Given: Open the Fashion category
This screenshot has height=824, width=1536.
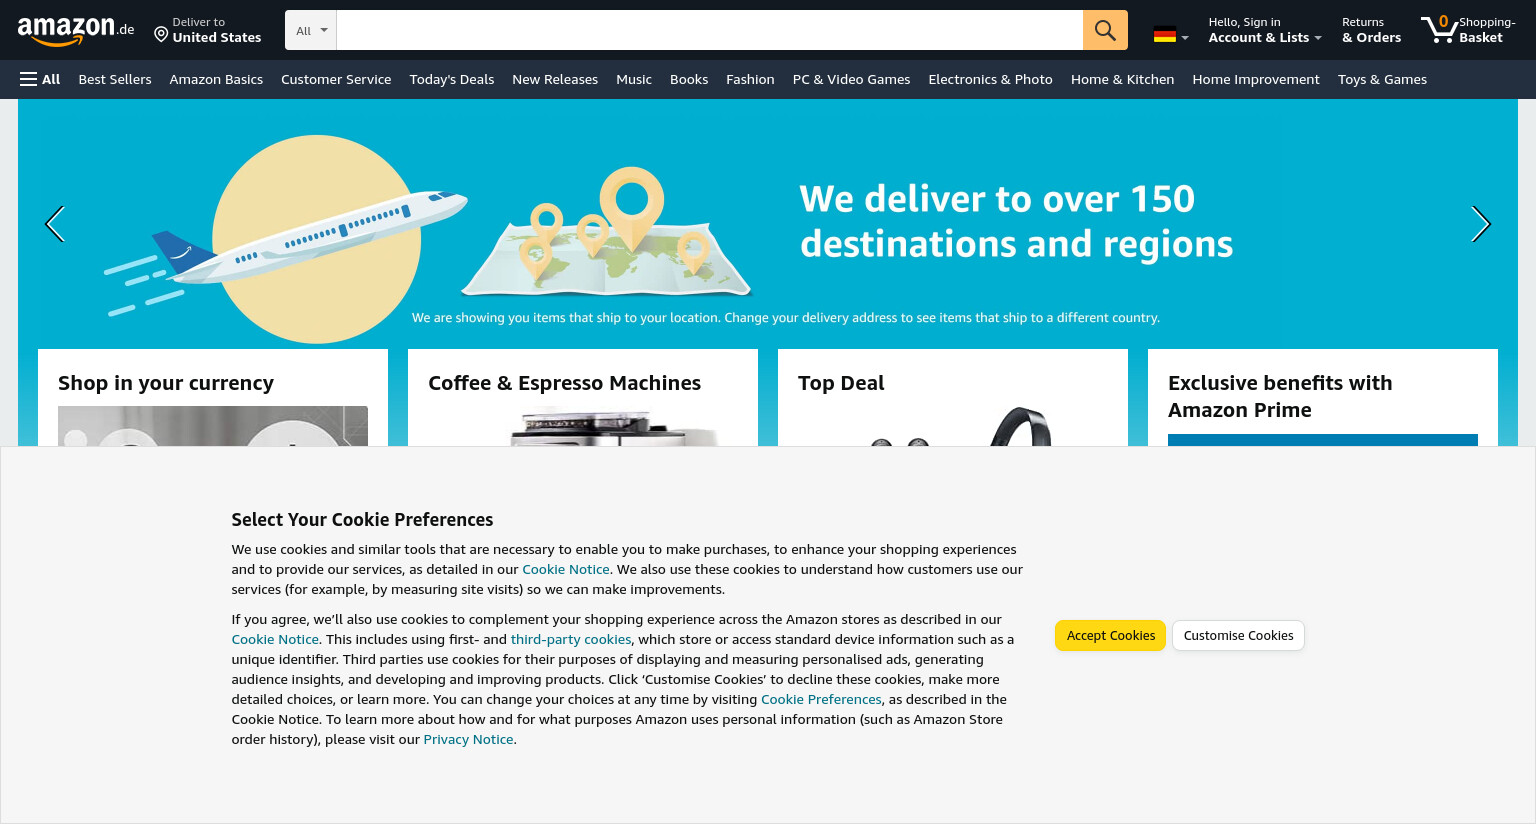Looking at the screenshot, I should (x=750, y=79).
